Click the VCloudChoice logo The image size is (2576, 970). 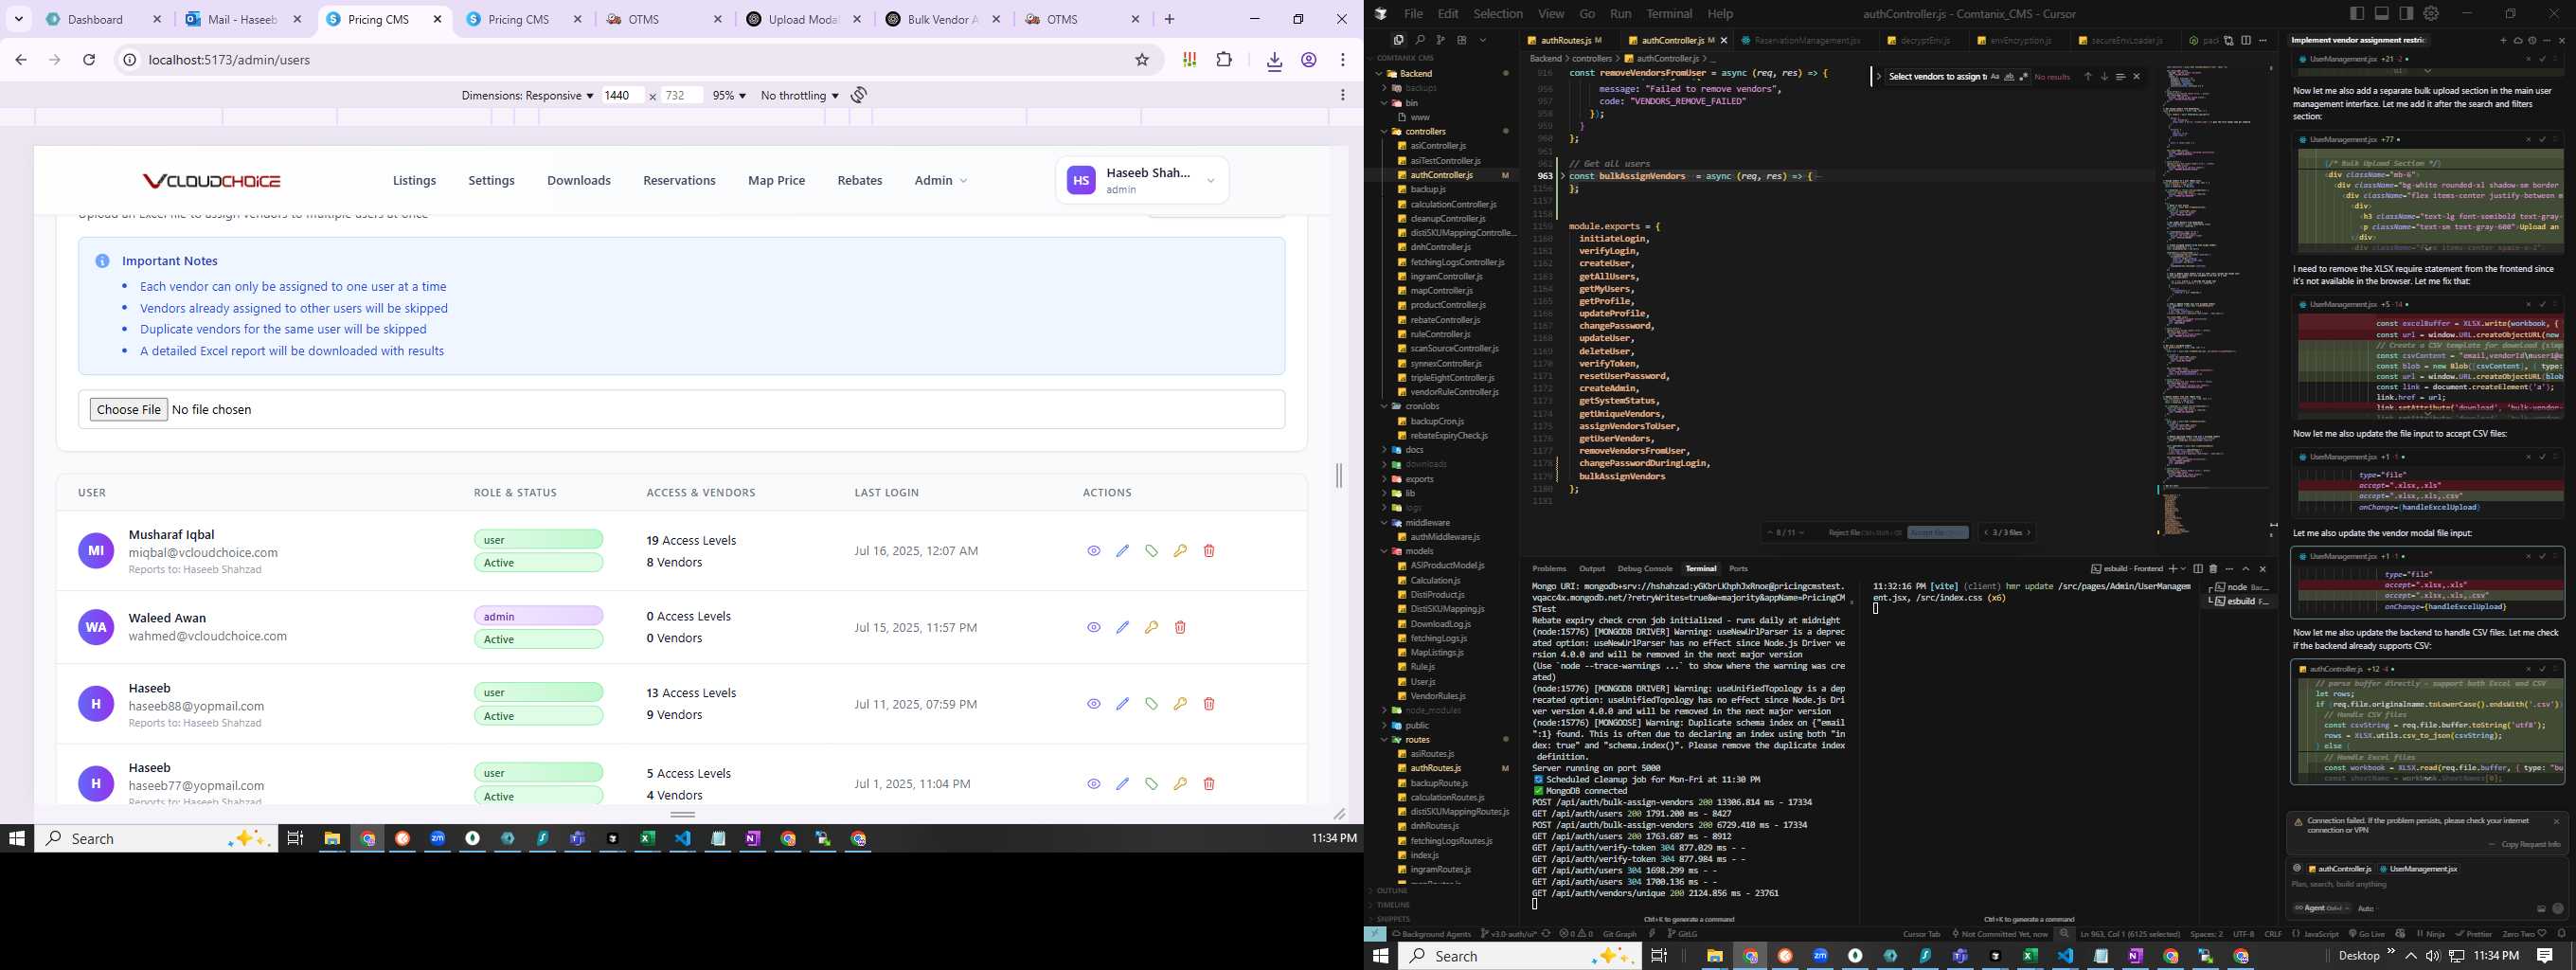pyautogui.click(x=211, y=181)
